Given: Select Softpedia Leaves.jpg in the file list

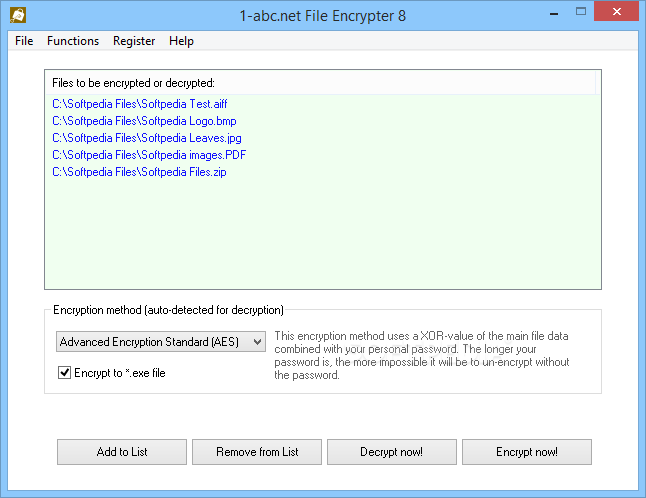Looking at the screenshot, I should (x=147, y=138).
